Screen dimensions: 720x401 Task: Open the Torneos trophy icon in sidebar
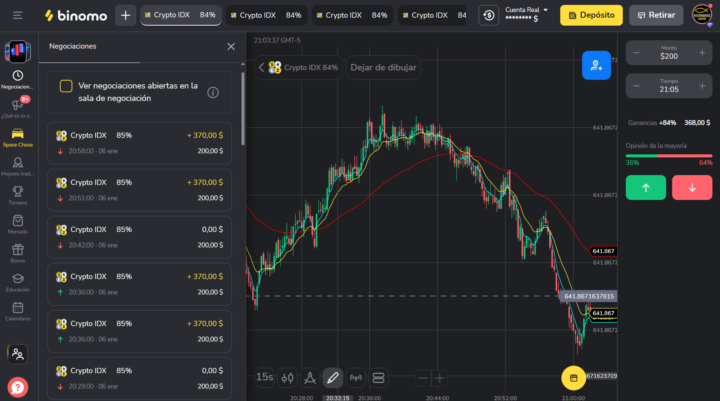(x=17, y=192)
